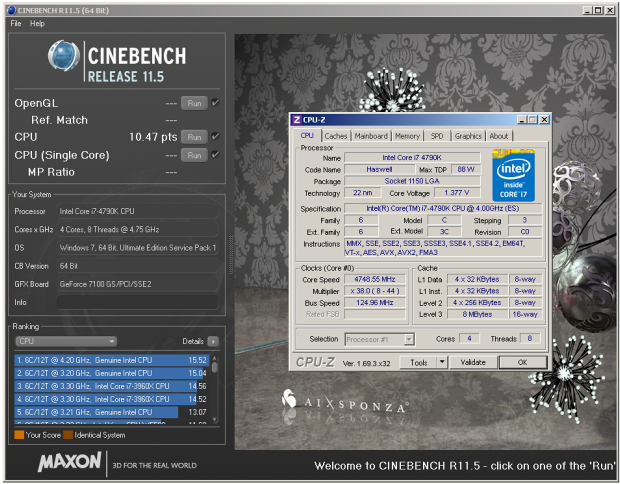Switch to CPU tab in CPU-Z
The image size is (620, 484).
(307, 136)
